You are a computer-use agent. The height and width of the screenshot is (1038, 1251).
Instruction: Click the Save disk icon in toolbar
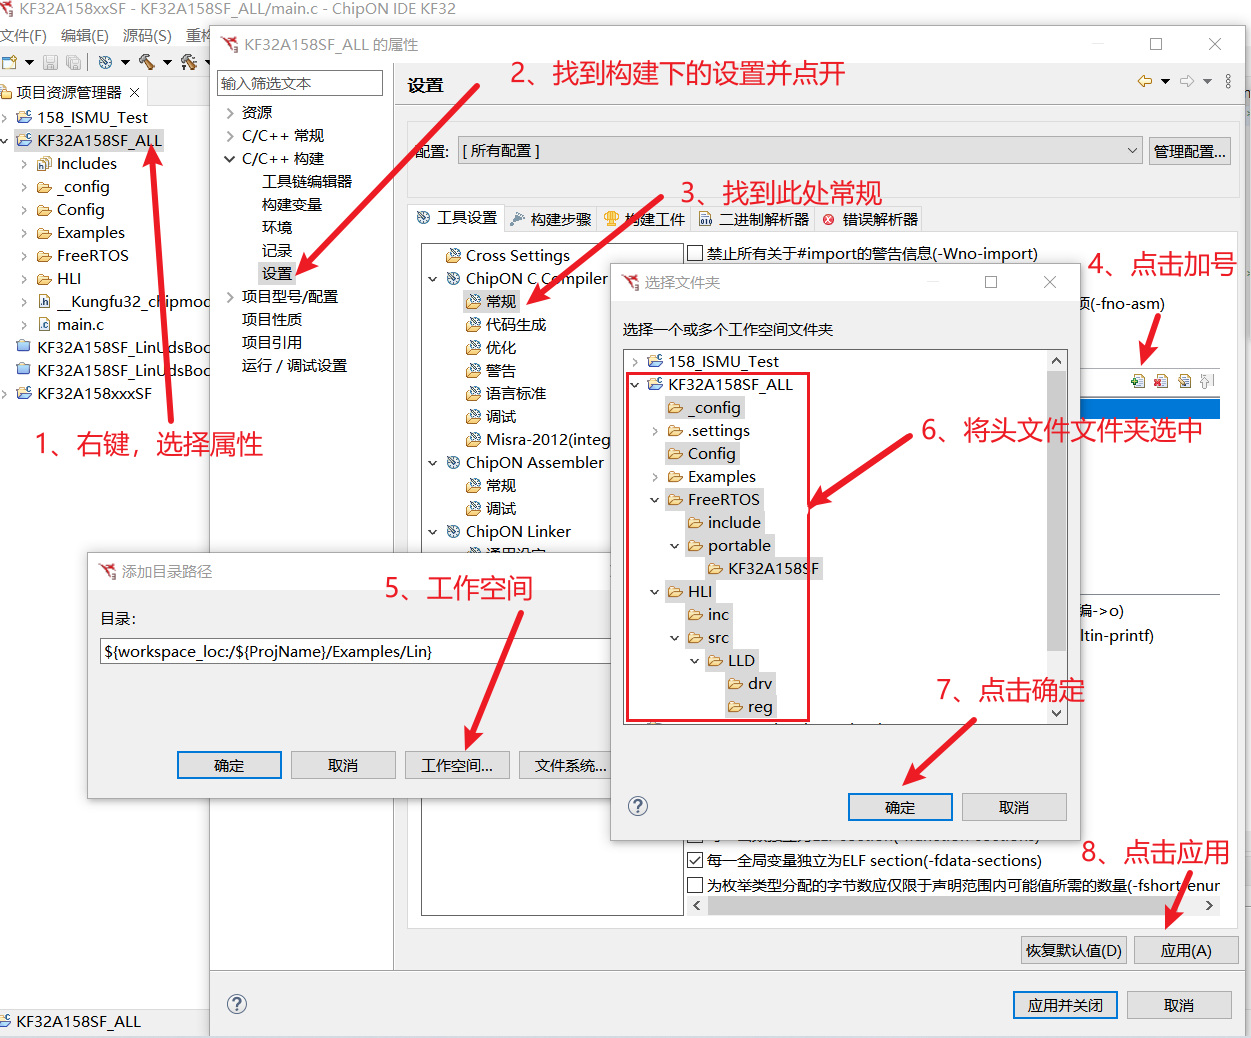click(x=50, y=62)
